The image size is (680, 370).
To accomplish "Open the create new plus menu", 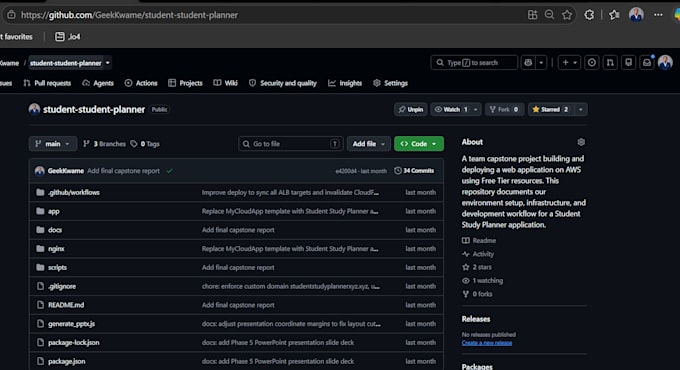I will point(569,62).
